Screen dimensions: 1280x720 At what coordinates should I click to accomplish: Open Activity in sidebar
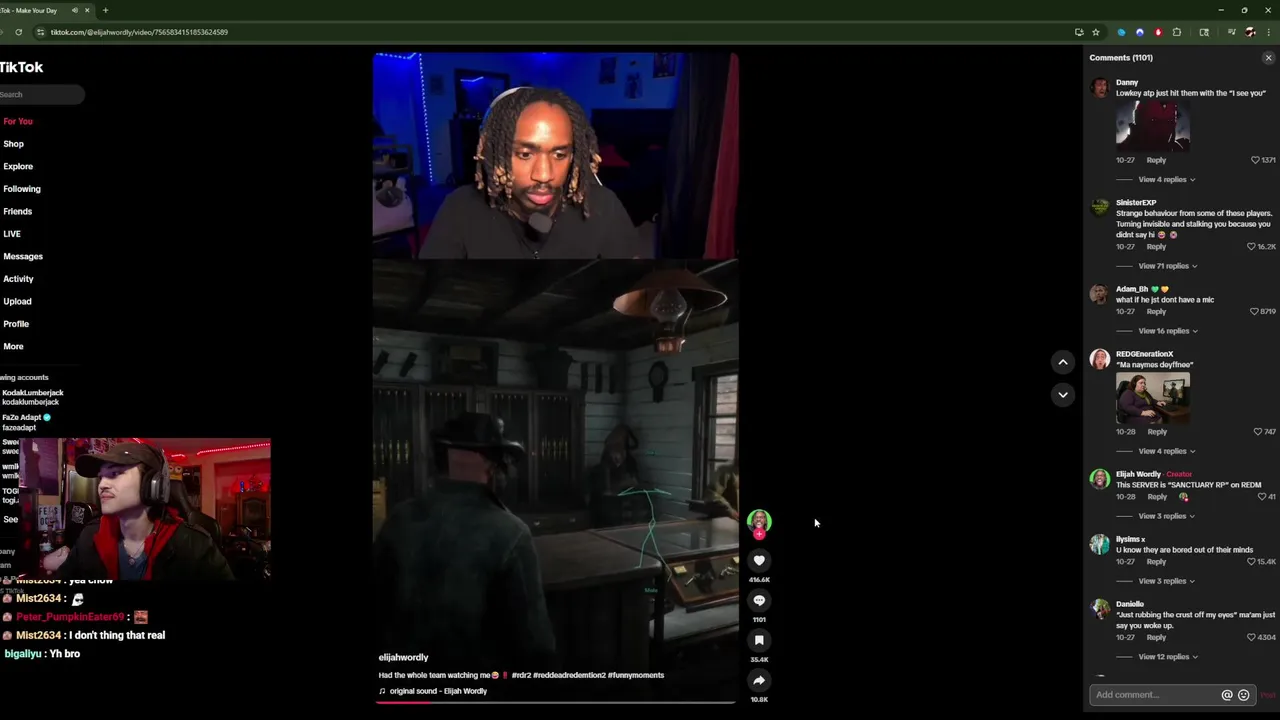18,279
